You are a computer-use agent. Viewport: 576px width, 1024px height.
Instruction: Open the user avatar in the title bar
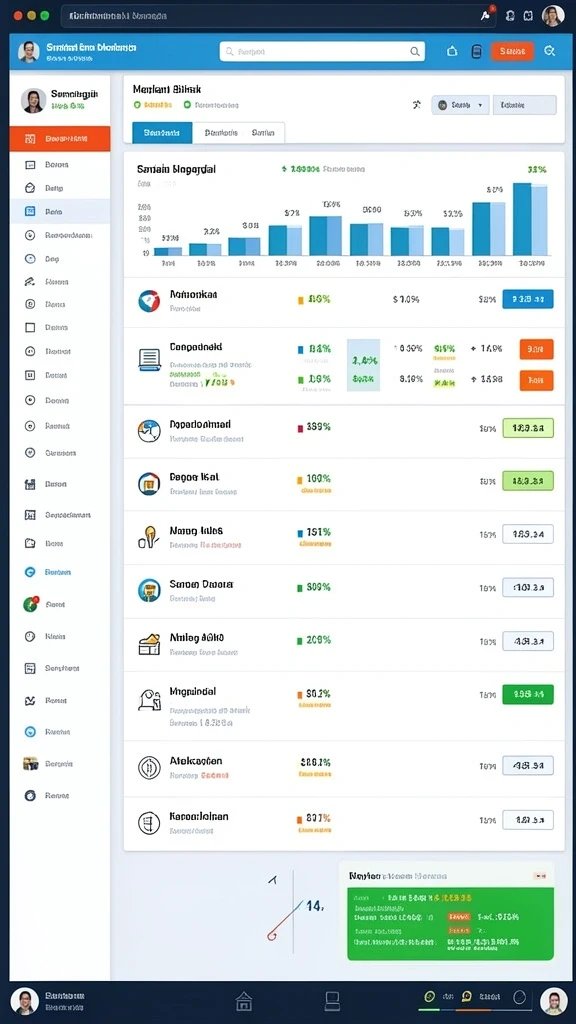pos(553,16)
